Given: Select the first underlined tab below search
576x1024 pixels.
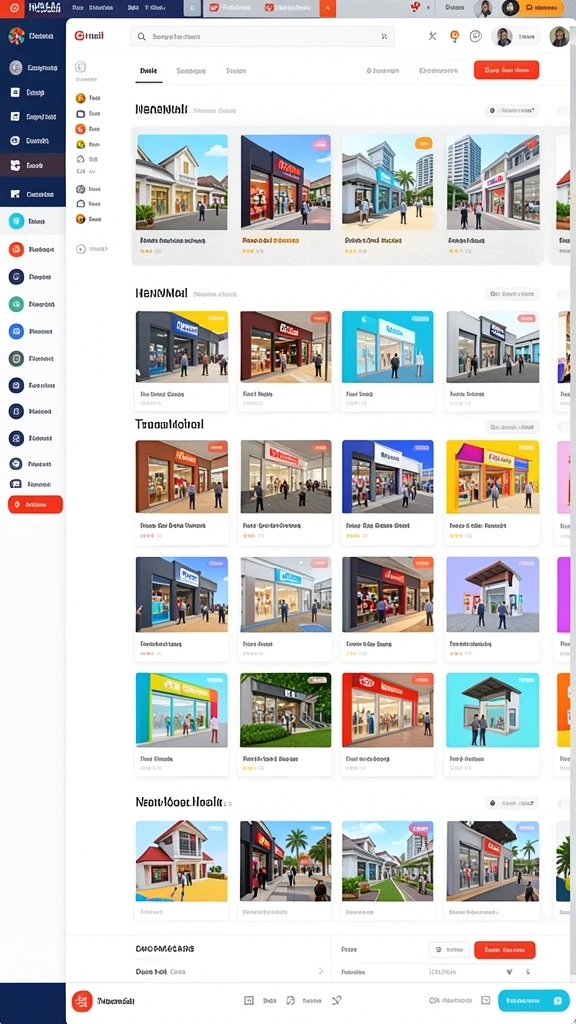Looking at the screenshot, I should 148,71.
